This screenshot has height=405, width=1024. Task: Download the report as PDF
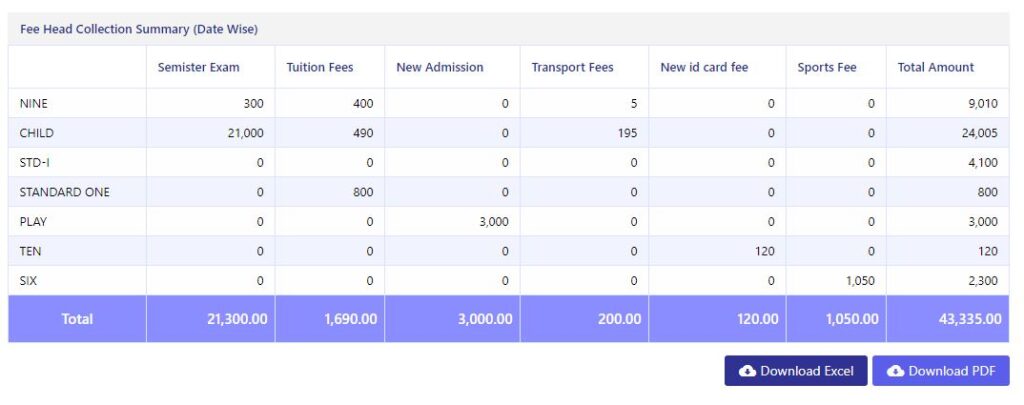(x=940, y=371)
